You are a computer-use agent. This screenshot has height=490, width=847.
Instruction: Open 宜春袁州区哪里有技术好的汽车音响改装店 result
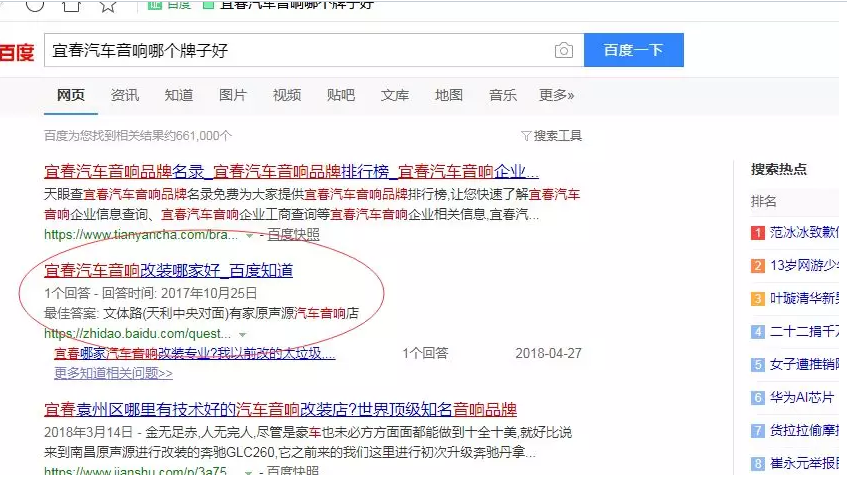pos(280,409)
